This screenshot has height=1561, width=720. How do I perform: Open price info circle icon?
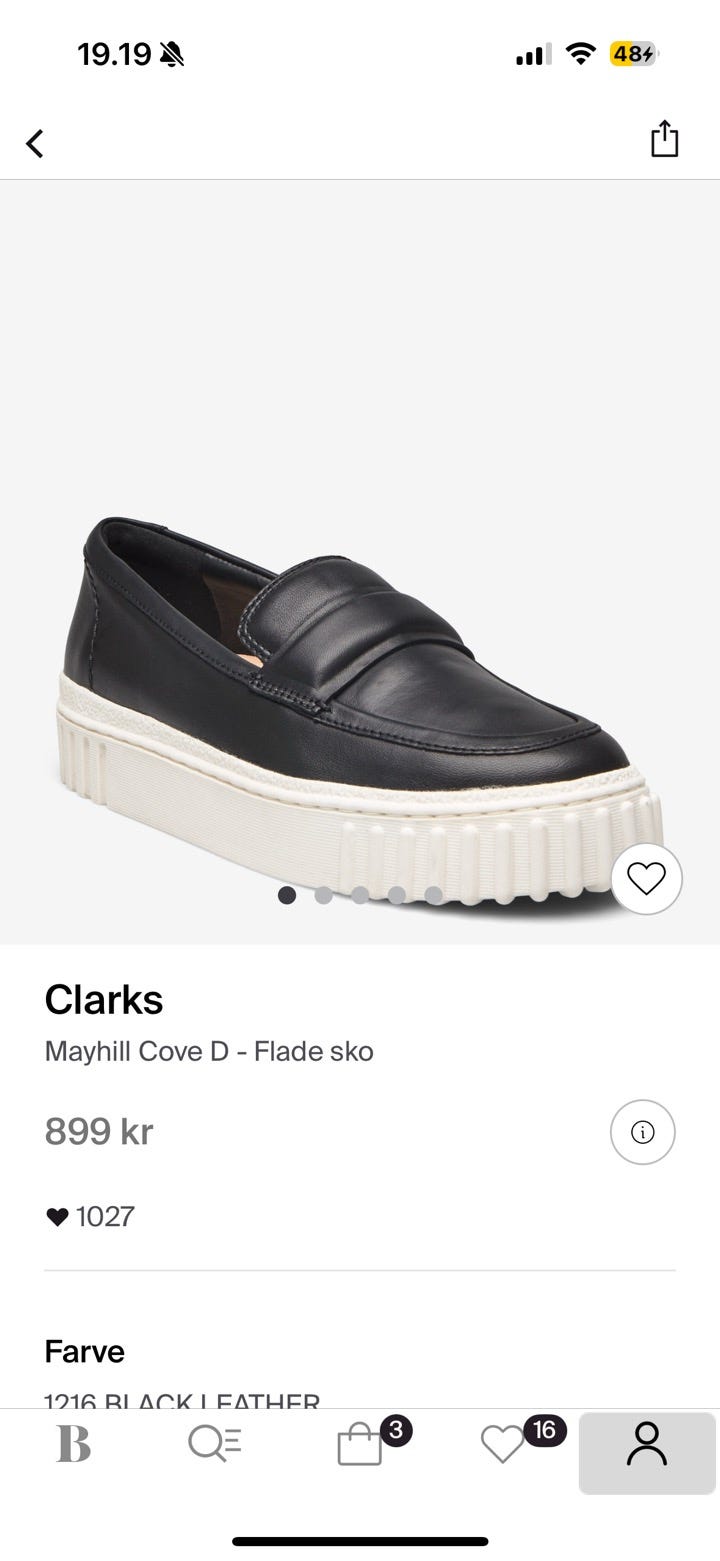643,1132
